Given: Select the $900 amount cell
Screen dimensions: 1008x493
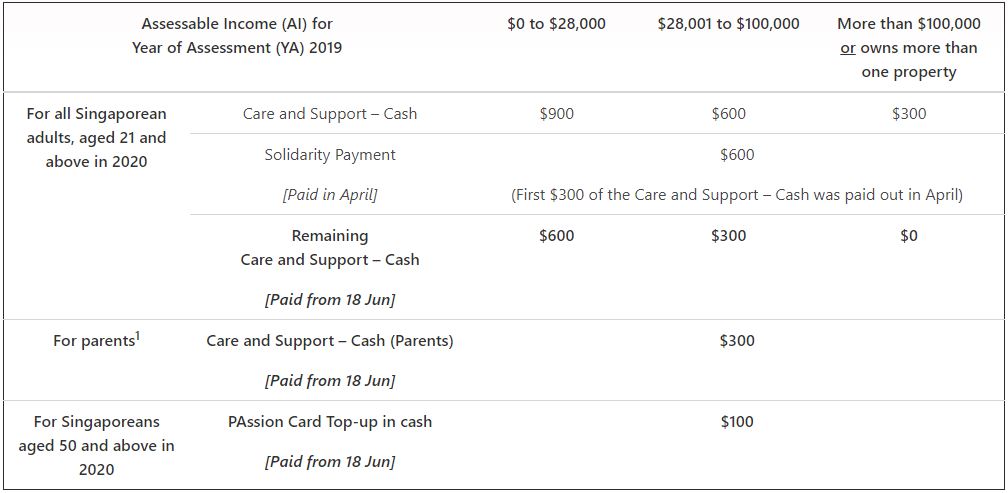Looking at the screenshot, I should coord(556,114).
